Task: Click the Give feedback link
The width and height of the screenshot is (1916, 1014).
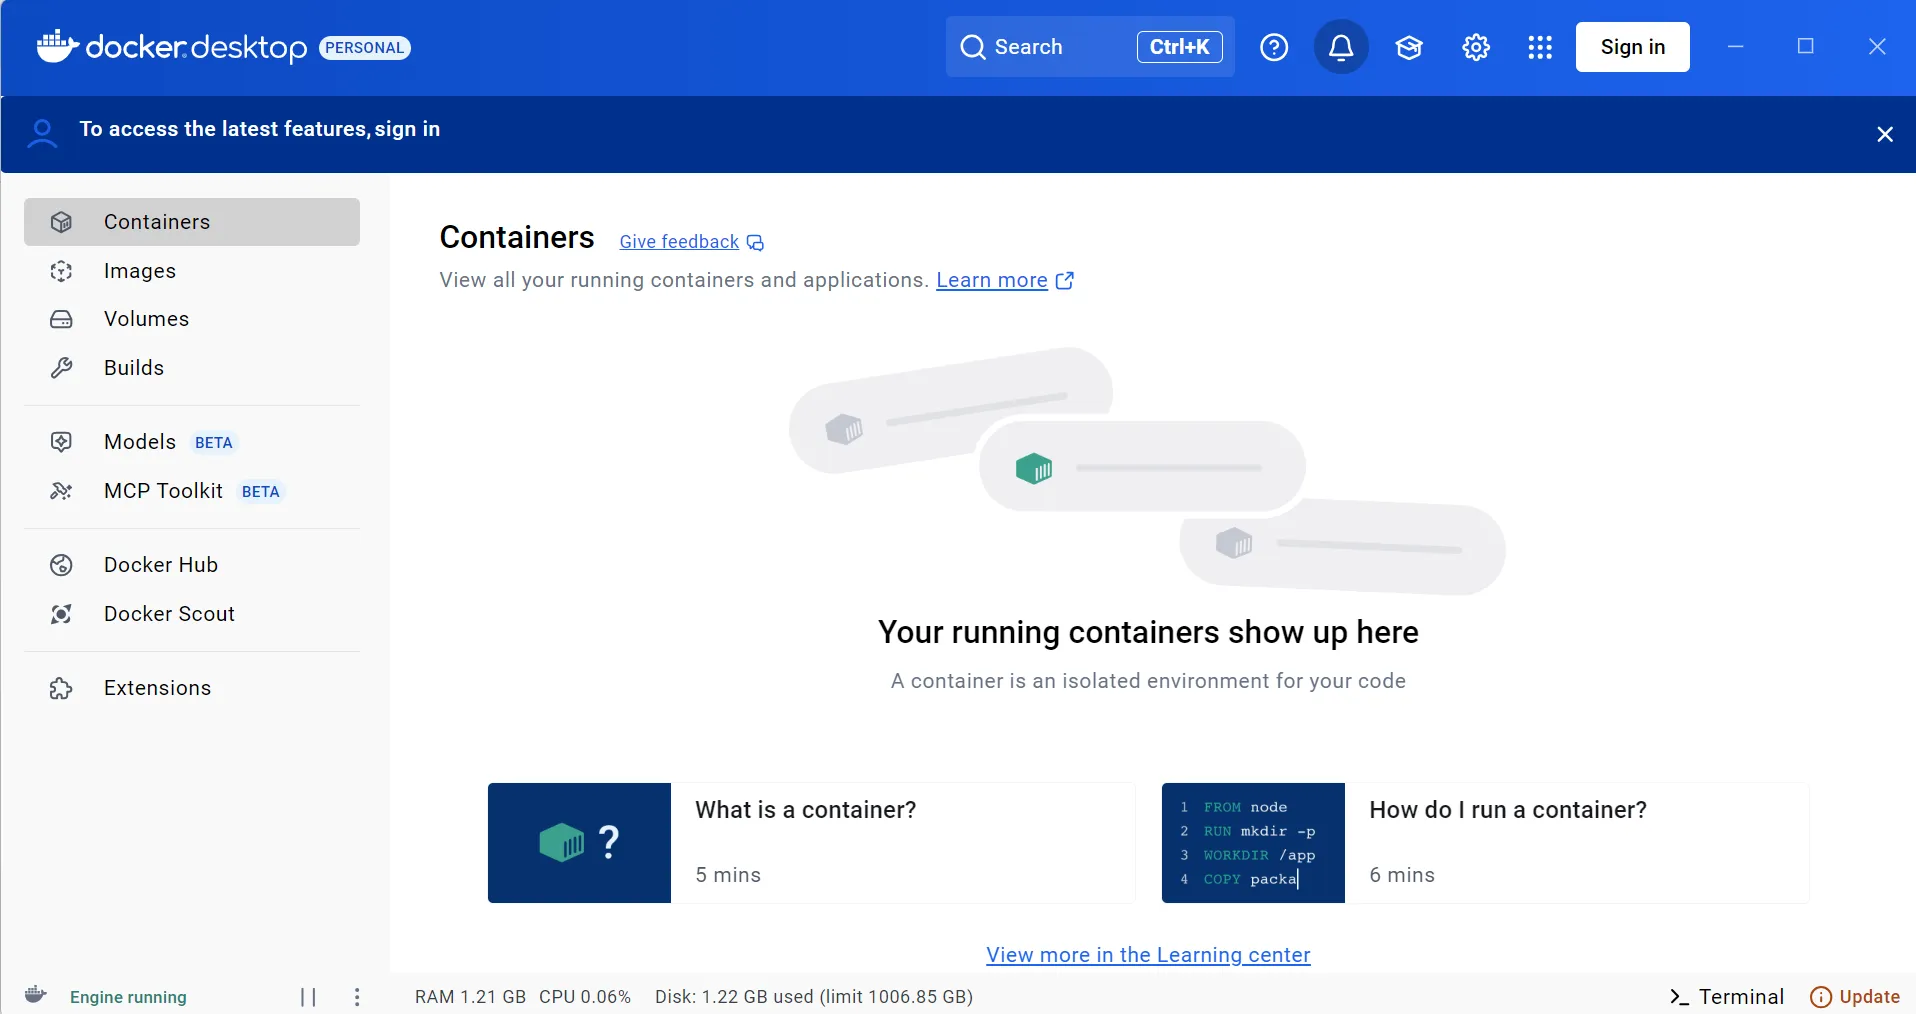Action: click(x=679, y=242)
